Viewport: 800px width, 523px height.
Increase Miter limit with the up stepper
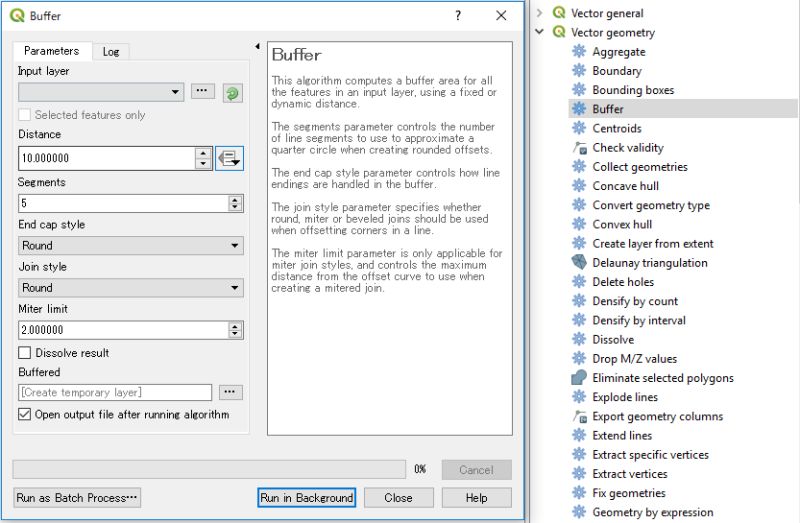coord(235,326)
